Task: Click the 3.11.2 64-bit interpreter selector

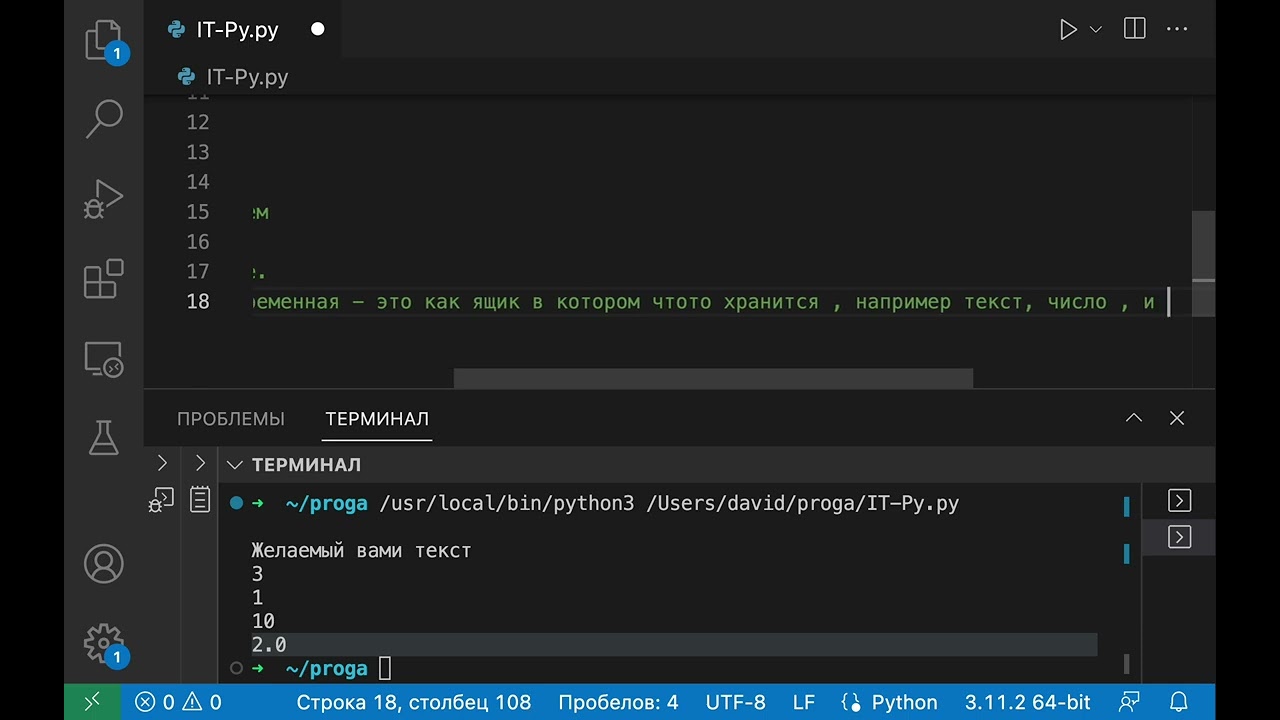Action: (1027, 702)
